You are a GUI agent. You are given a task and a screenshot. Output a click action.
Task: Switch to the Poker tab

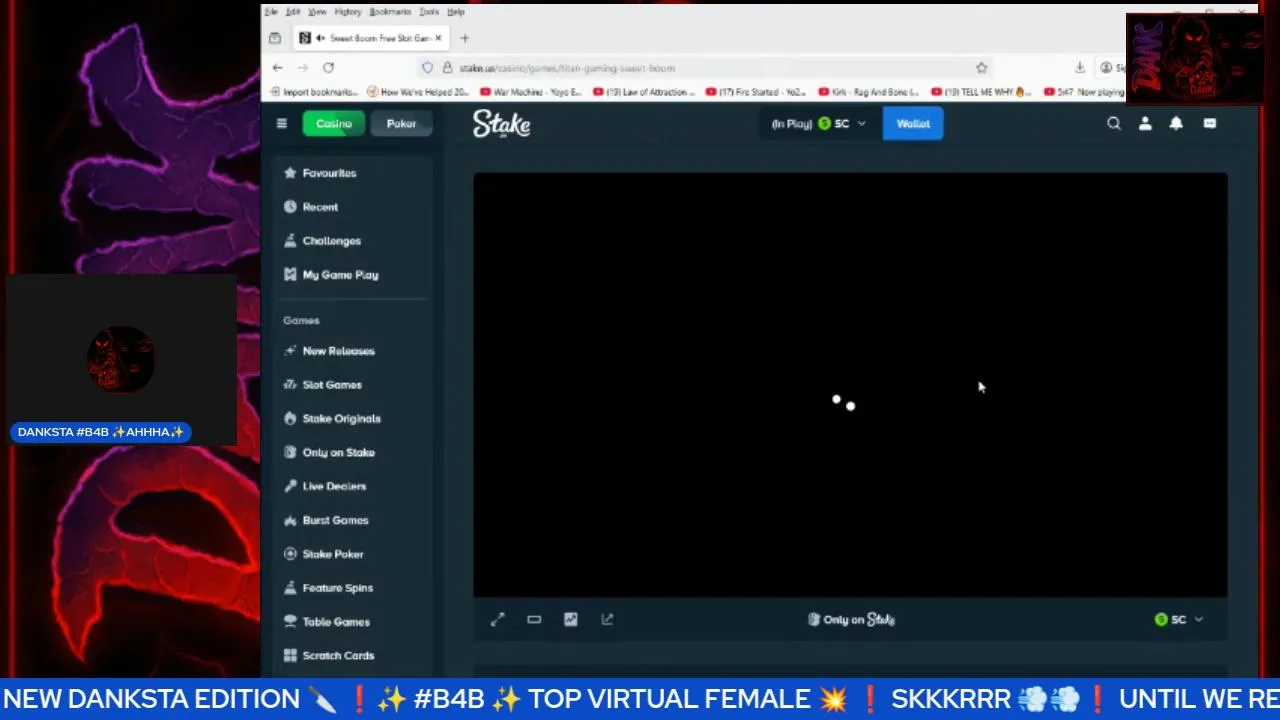(x=401, y=124)
